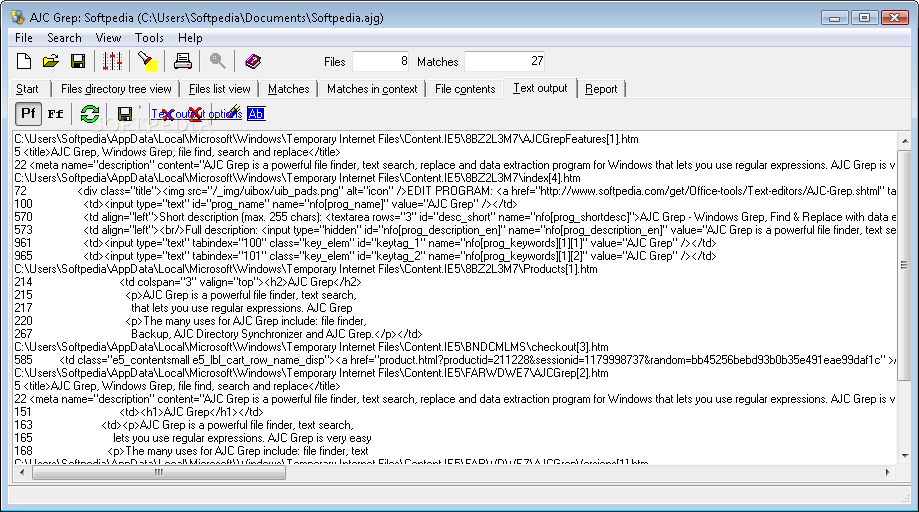Image resolution: width=919 pixels, height=512 pixels.
Task: Select the Text output tab
Action: (x=540, y=88)
